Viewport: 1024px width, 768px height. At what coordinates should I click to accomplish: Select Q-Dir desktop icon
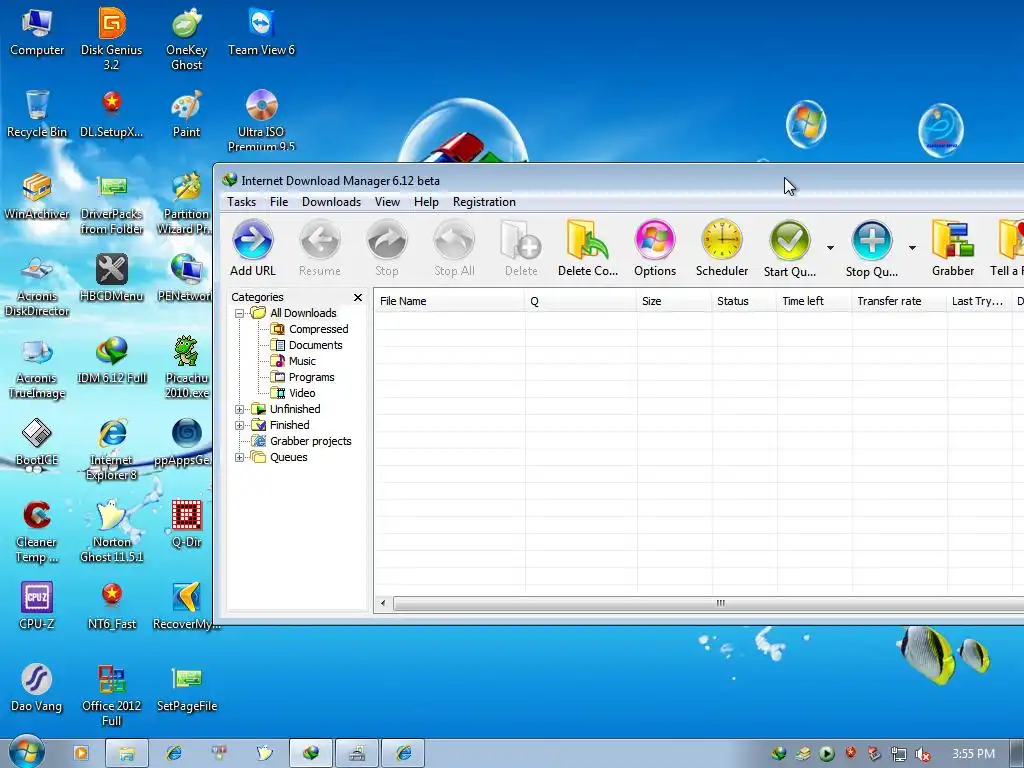coord(187,524)
